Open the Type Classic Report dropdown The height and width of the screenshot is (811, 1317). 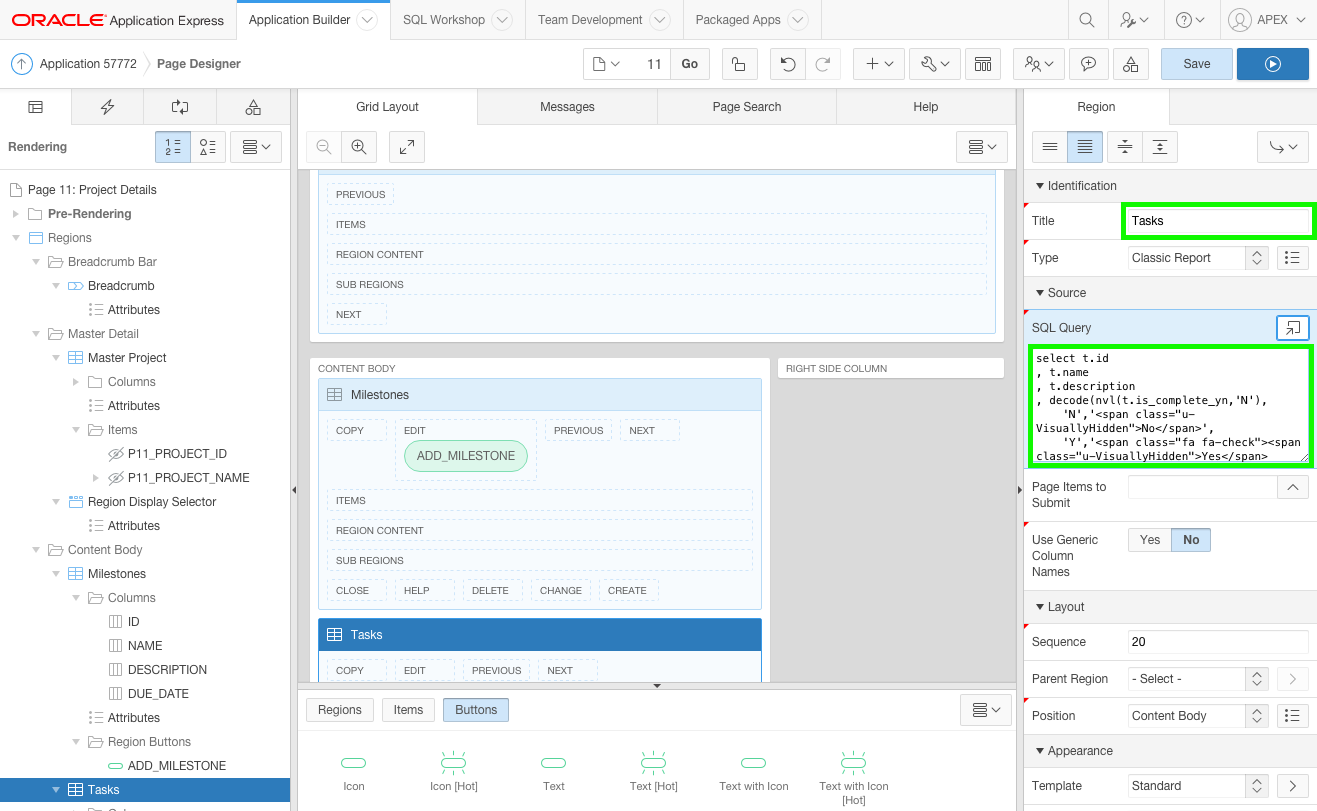(x=1198, y=258)
